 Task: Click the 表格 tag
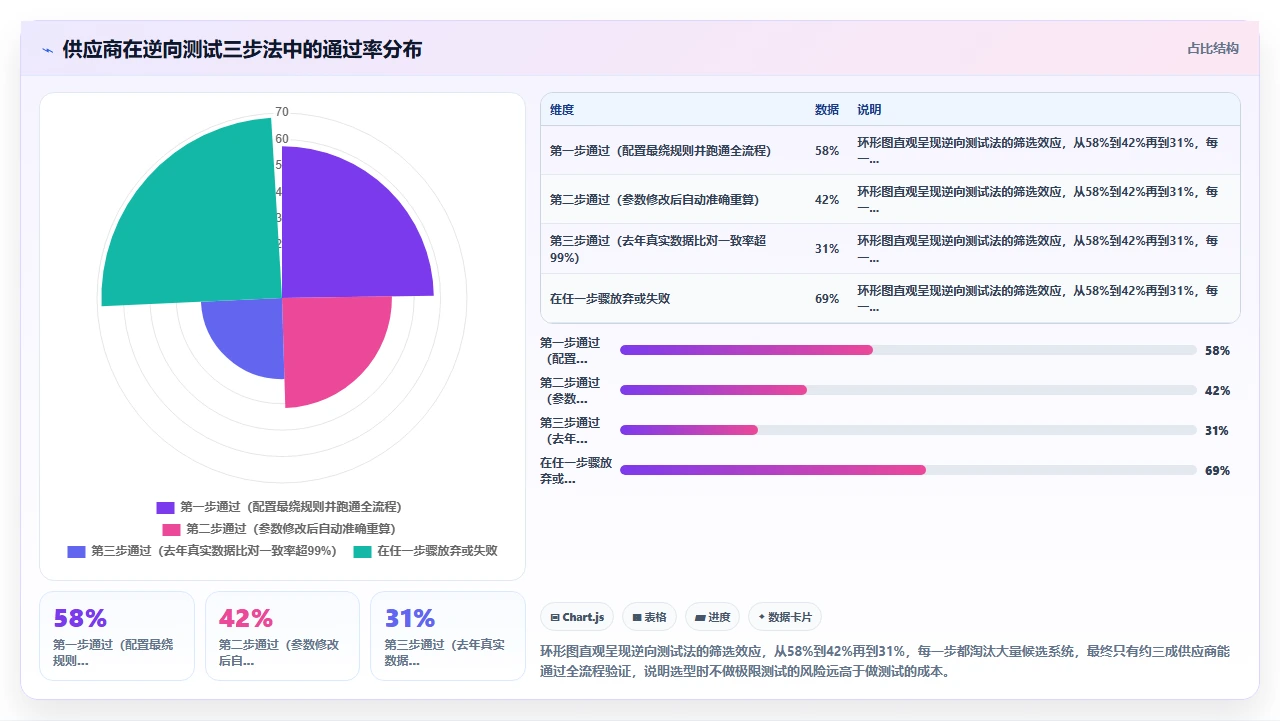coord(649,618)
